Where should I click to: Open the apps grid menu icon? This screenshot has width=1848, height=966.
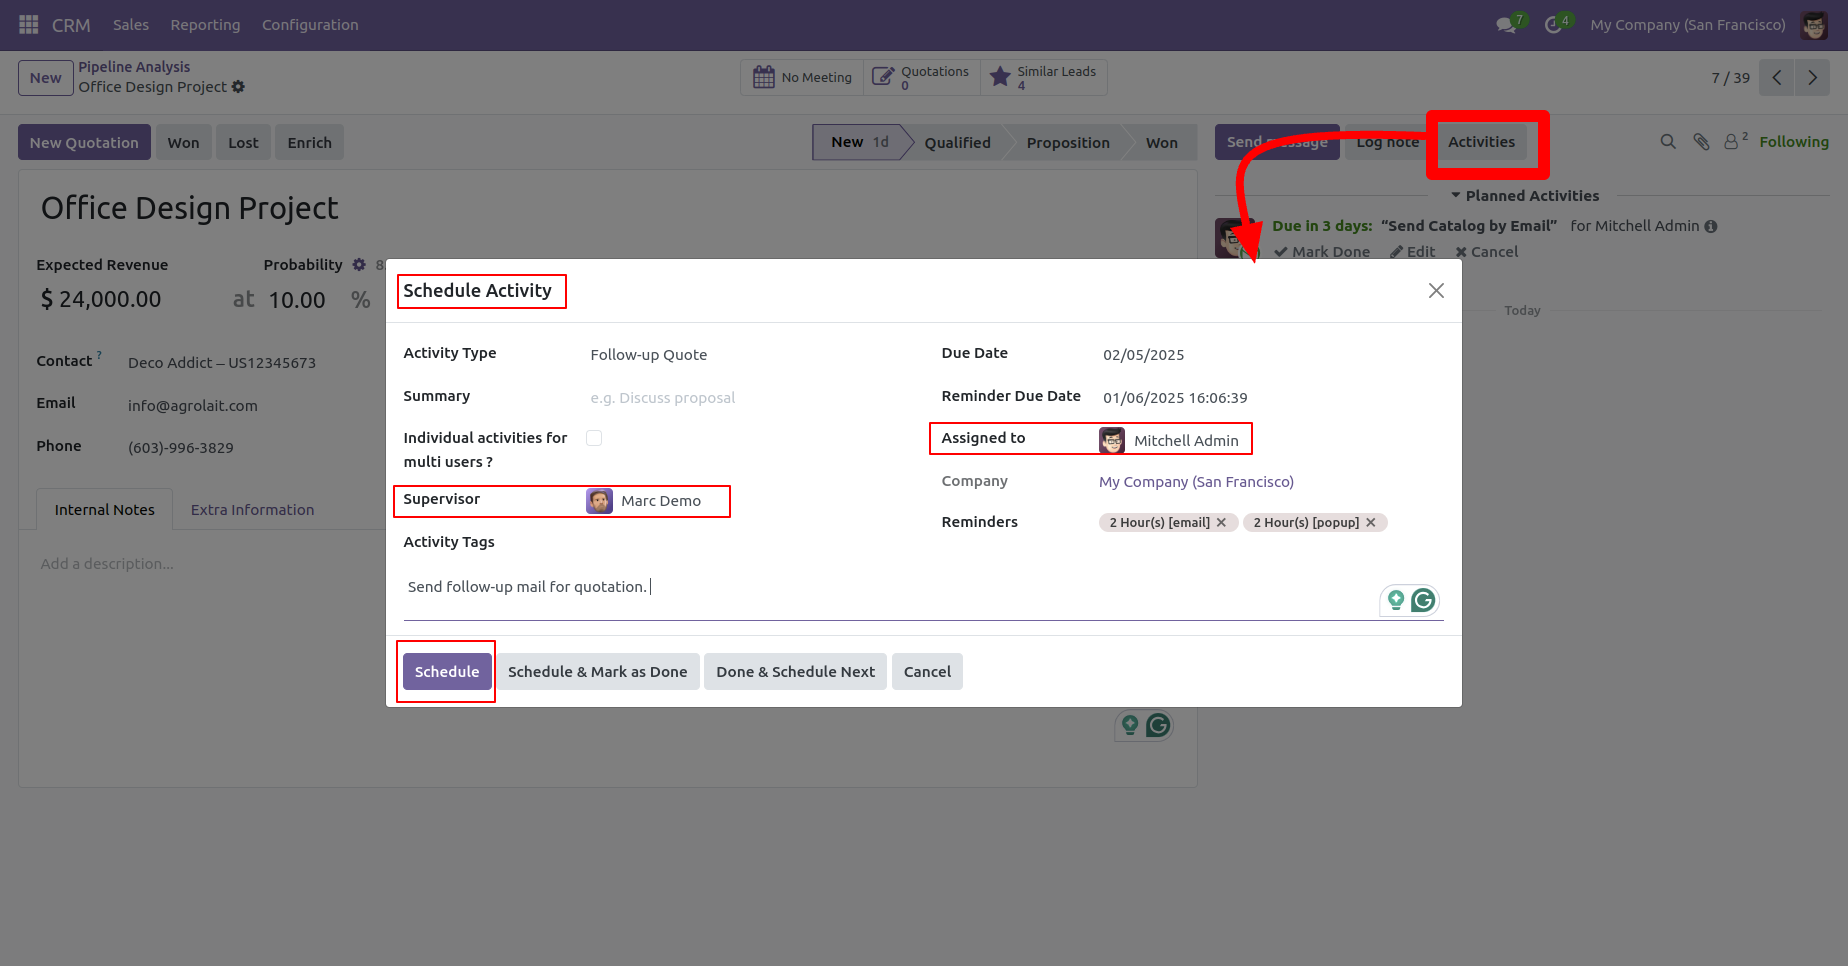coord(28,24)
